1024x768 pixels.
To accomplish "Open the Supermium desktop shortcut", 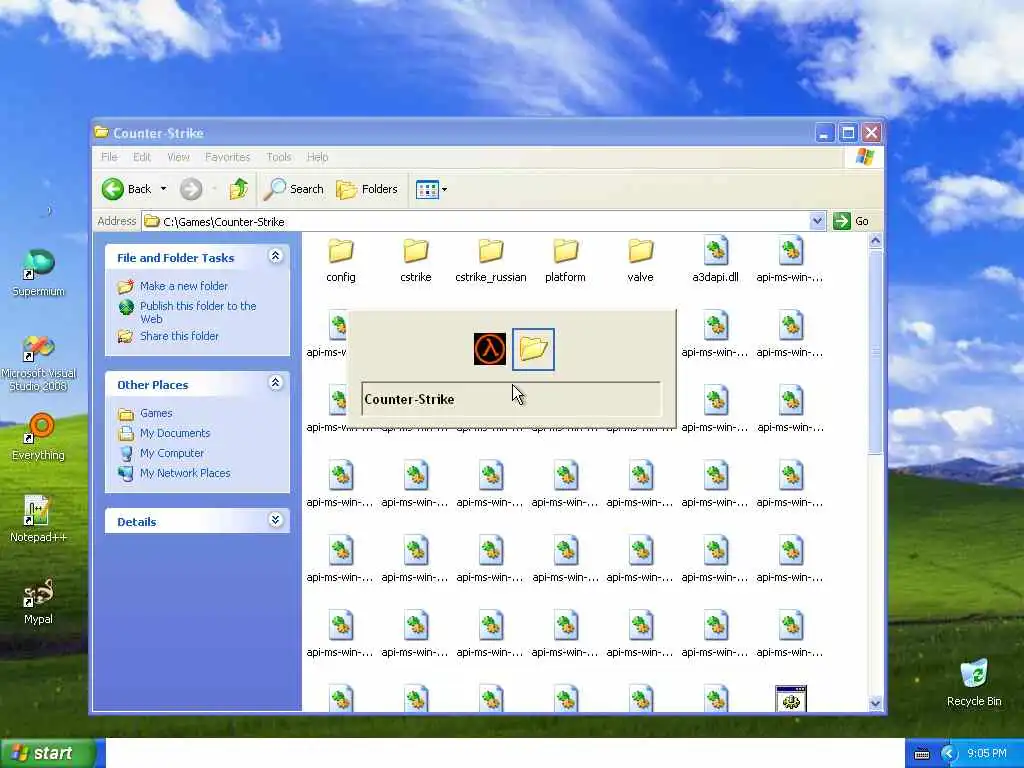I will [38, 273].
